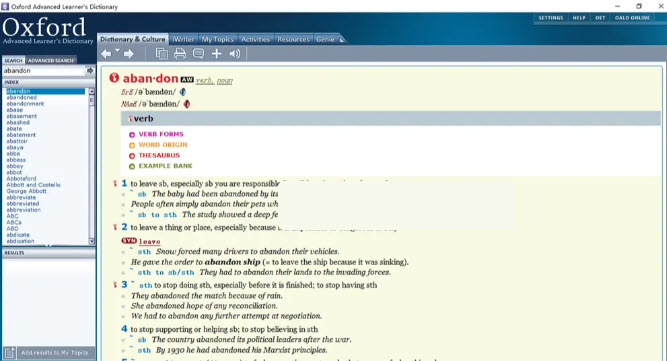Open the Resources tab
The height and width of the screenshot is (361, 667).
point(294,39)
